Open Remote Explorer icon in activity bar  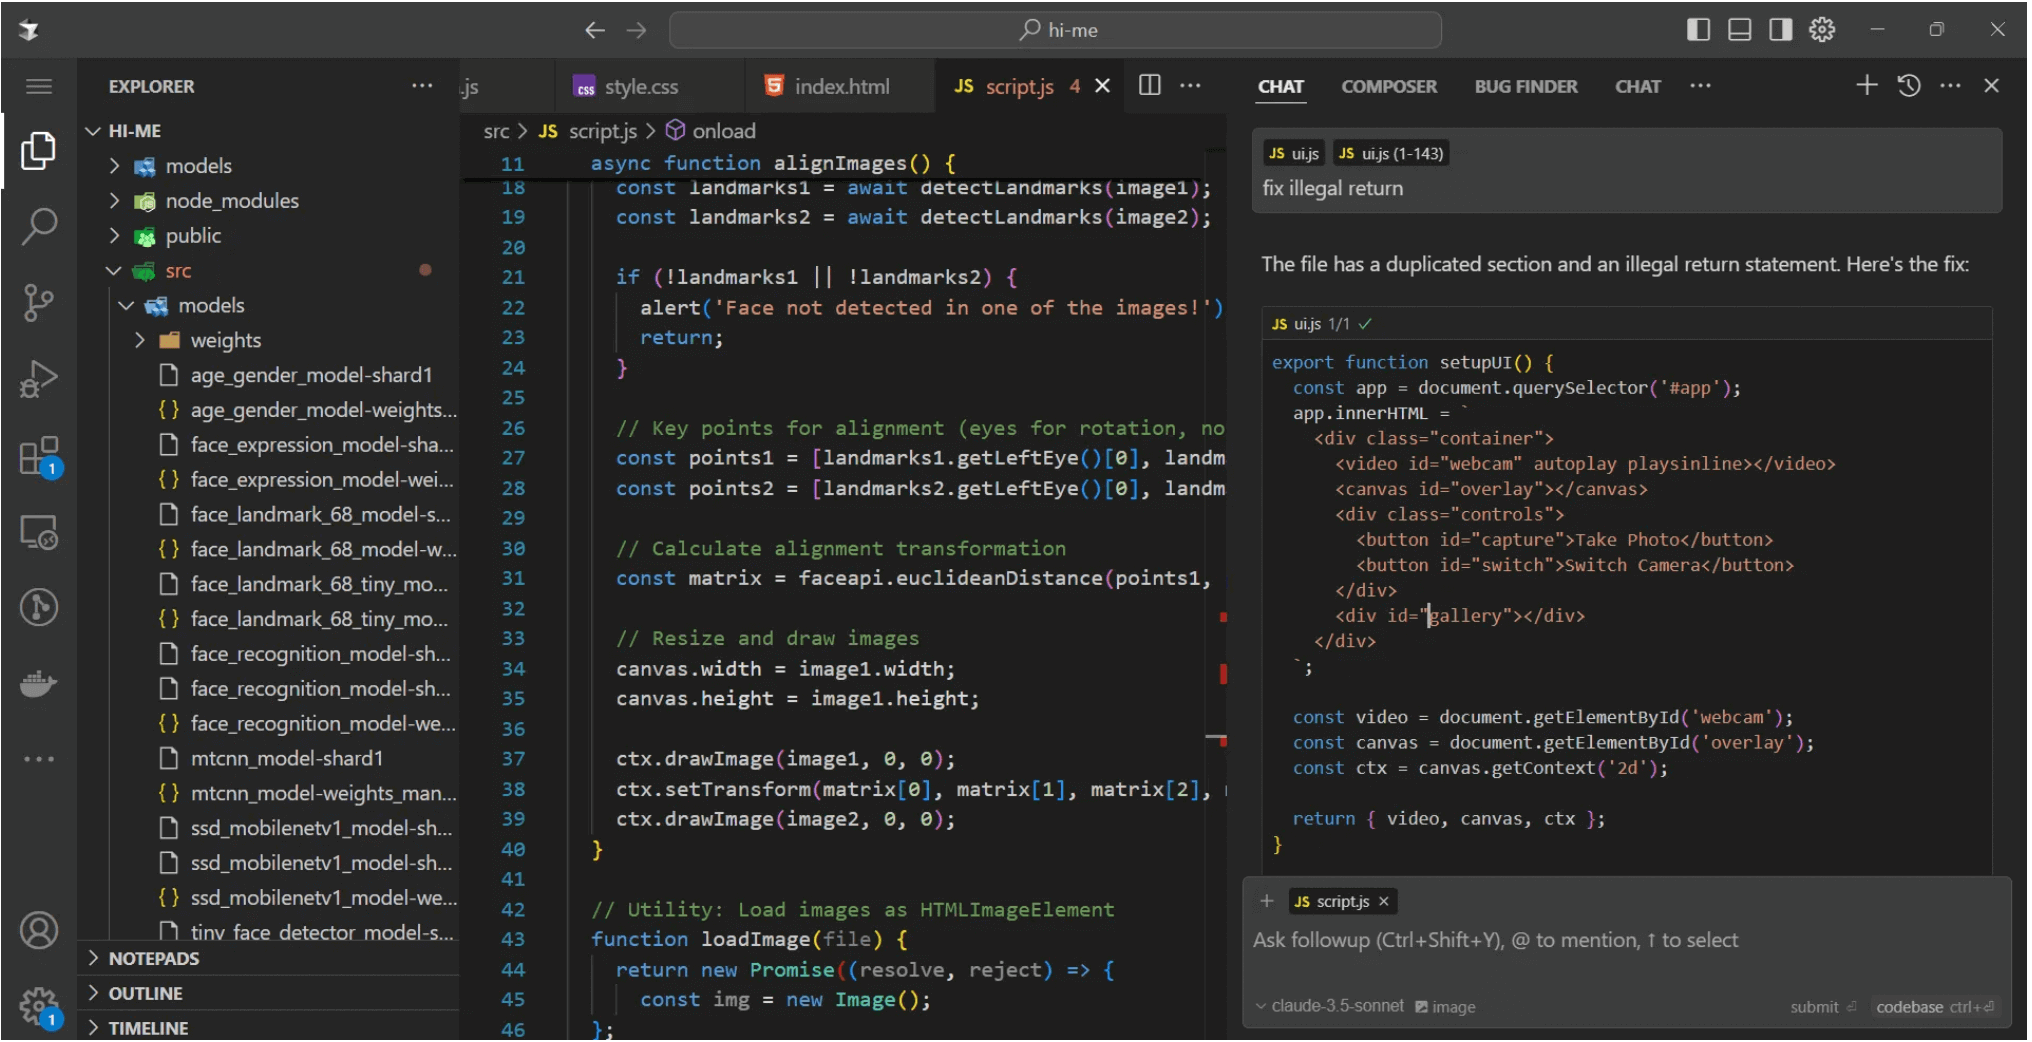[38, 532]
